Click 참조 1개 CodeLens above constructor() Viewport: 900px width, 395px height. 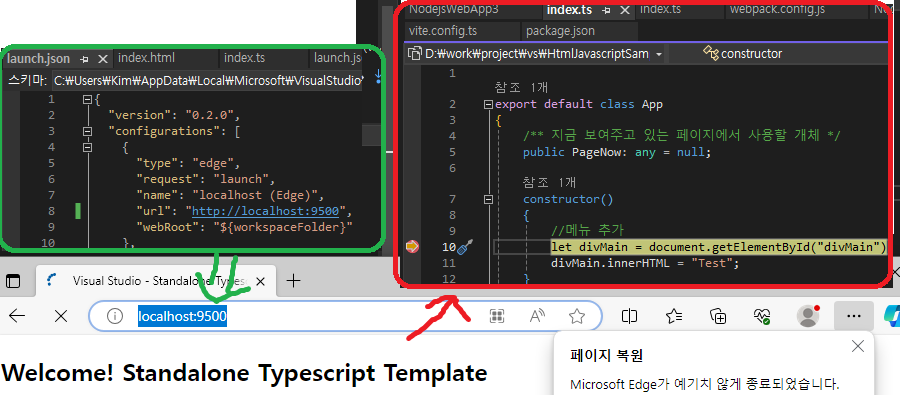point(549,183)
